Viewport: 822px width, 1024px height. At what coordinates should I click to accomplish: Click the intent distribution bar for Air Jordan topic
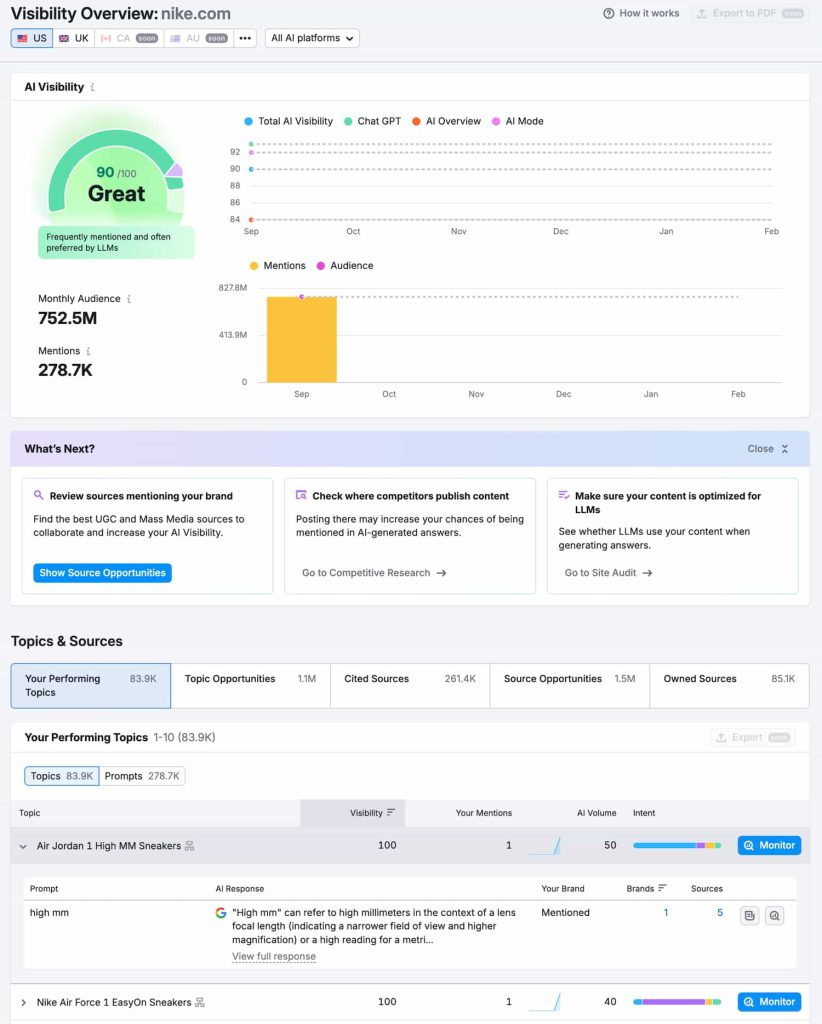[676, 845]
